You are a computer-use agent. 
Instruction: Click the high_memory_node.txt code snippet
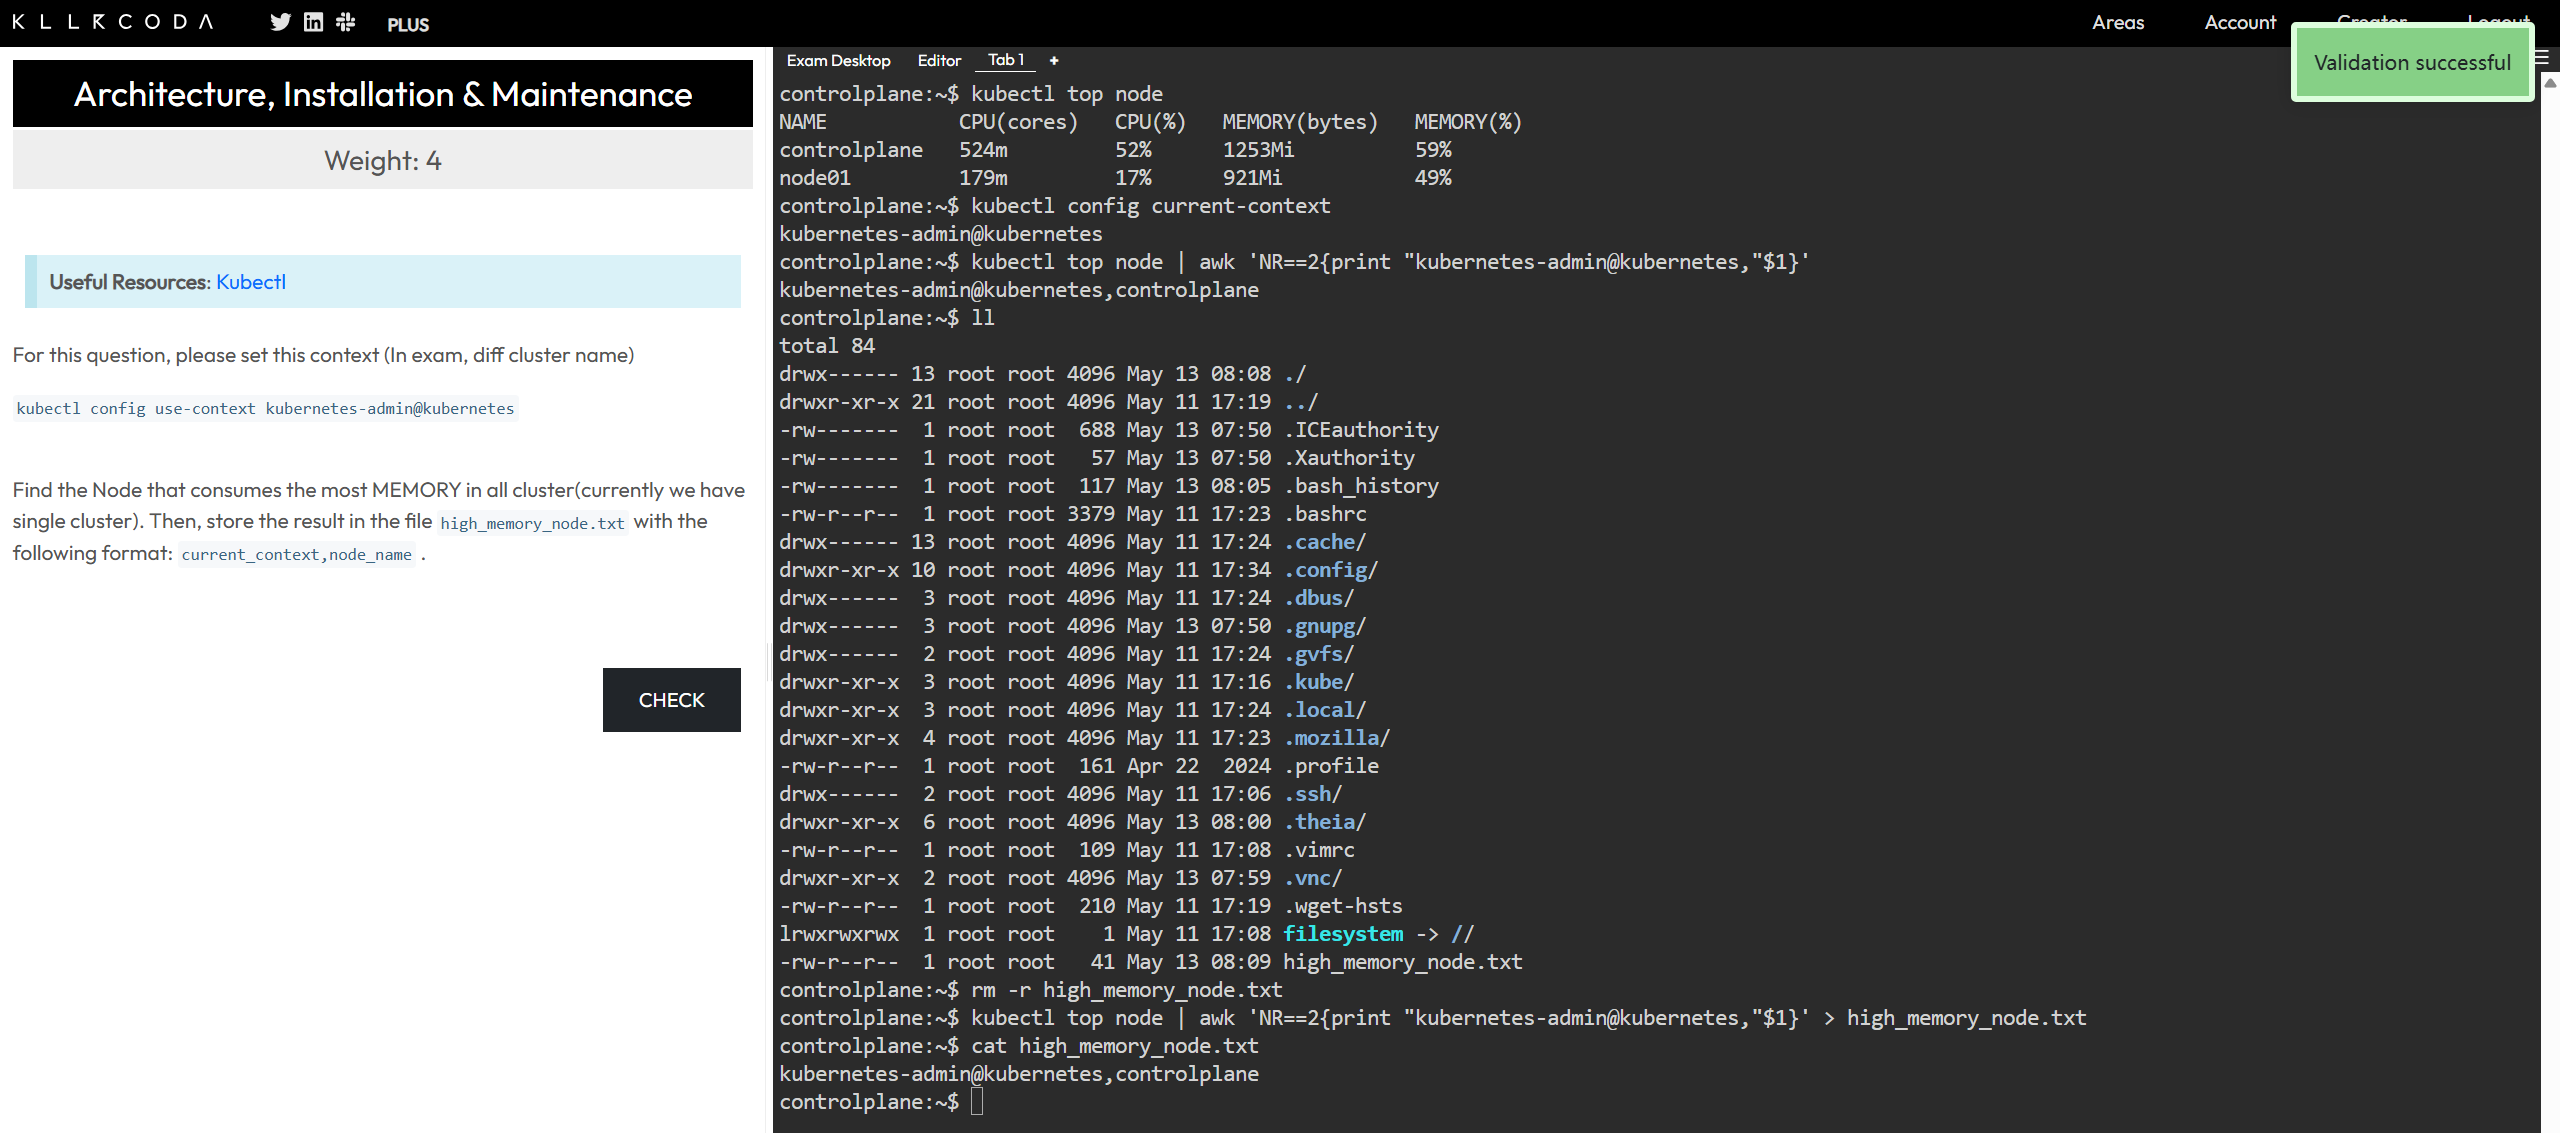[532, 523]
